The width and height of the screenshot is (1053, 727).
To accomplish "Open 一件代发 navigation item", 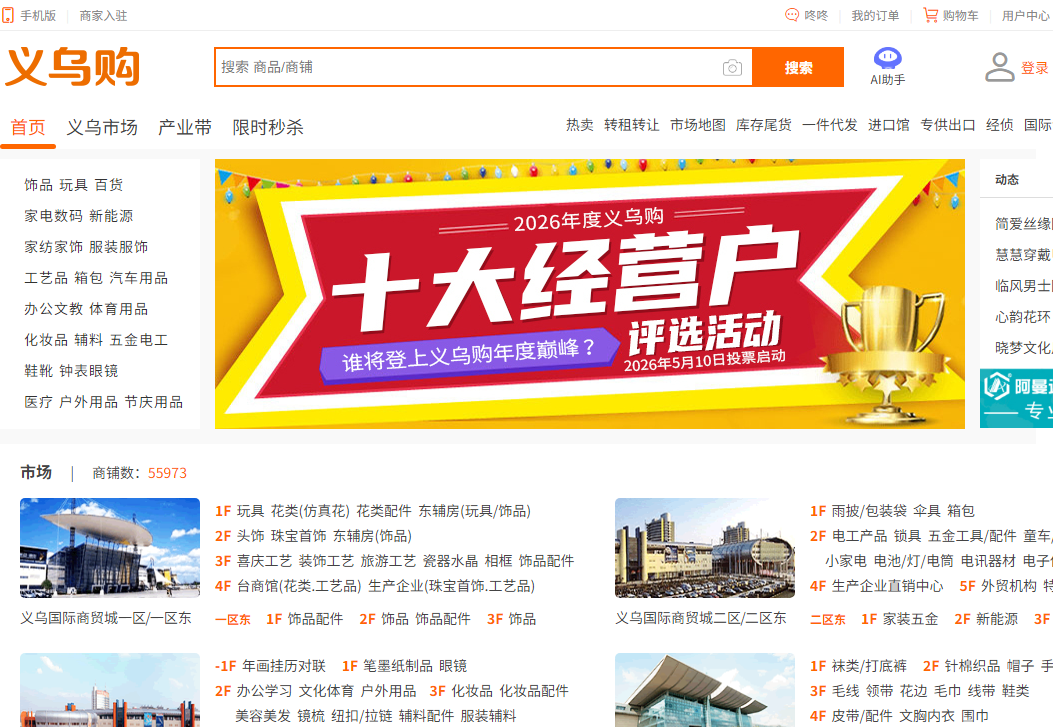I will (x=829, y=125).
